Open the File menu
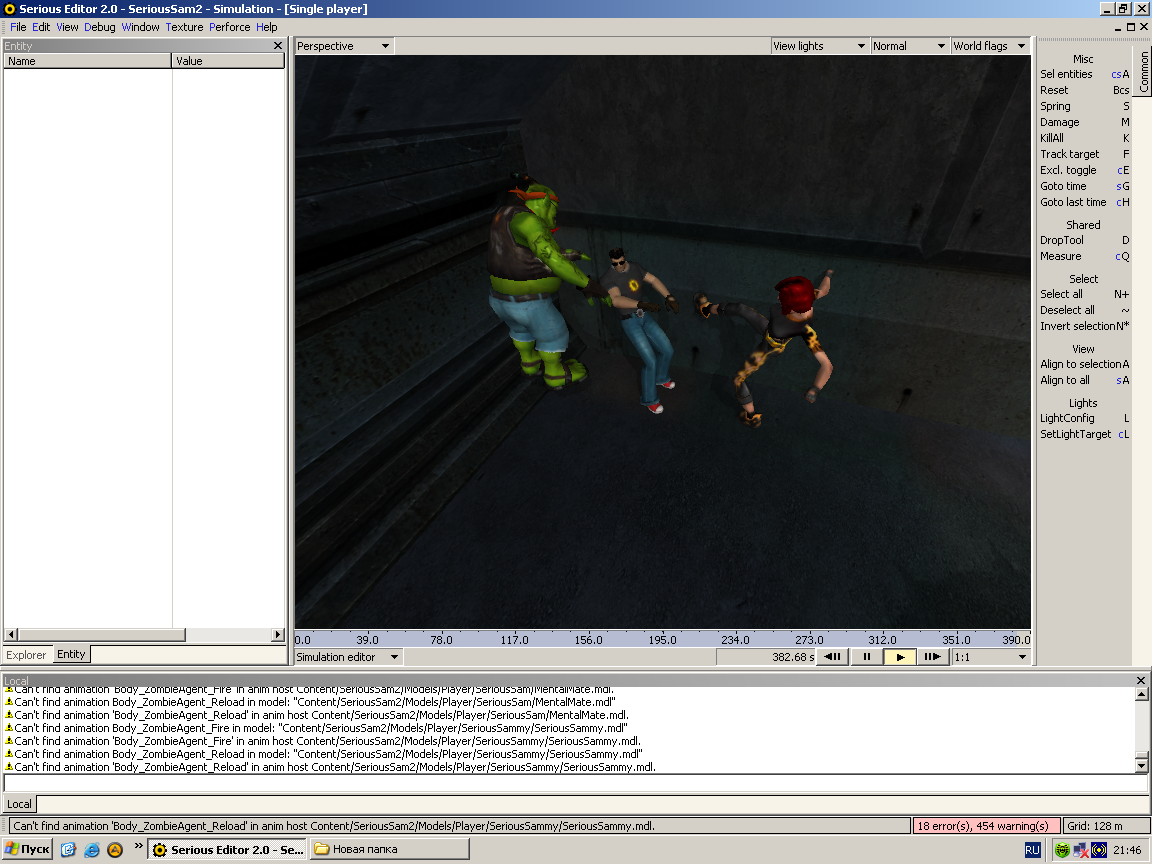The height and width of the screenshot is (864, 1152). [x=18, y=27]
